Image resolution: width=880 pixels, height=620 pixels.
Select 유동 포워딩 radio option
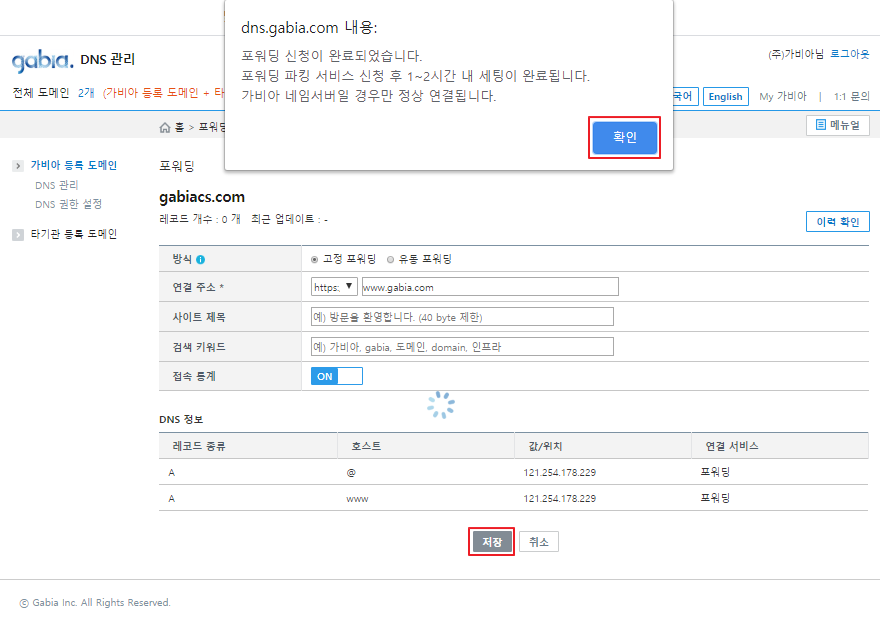tap(391, 259)
